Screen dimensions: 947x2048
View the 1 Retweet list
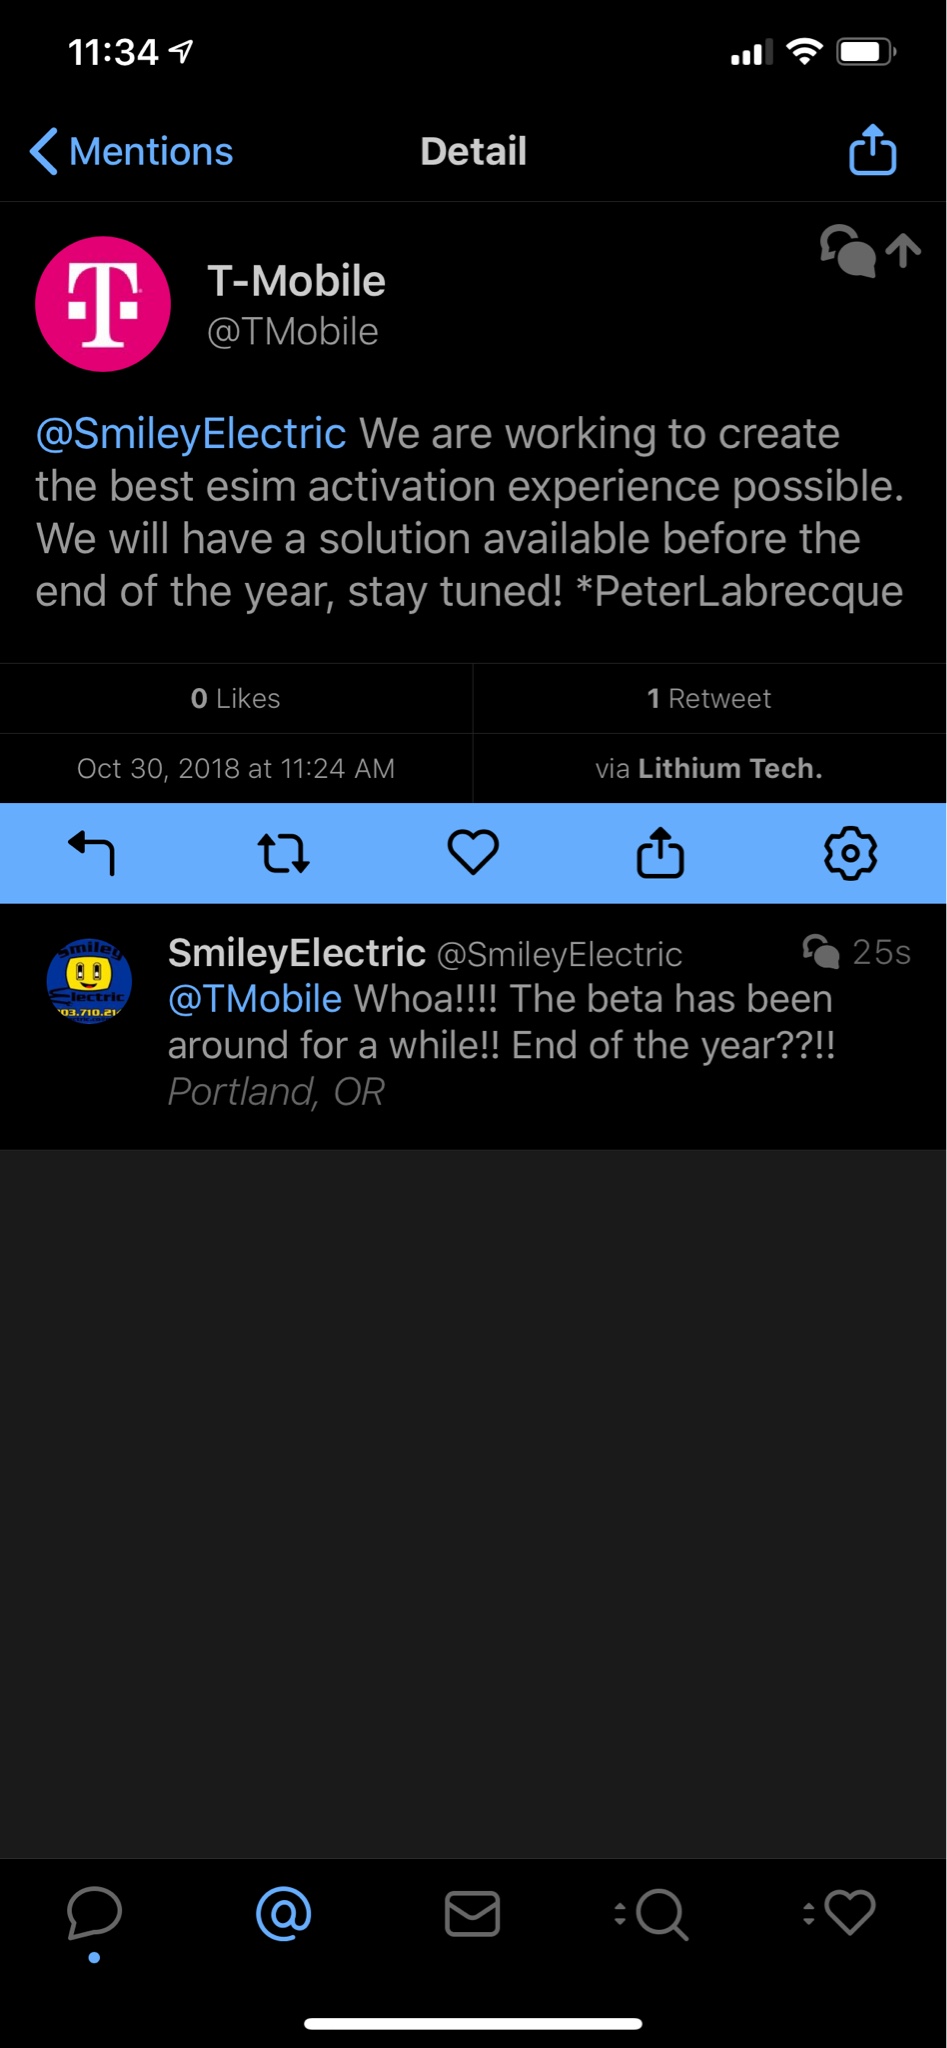(709, 698)
